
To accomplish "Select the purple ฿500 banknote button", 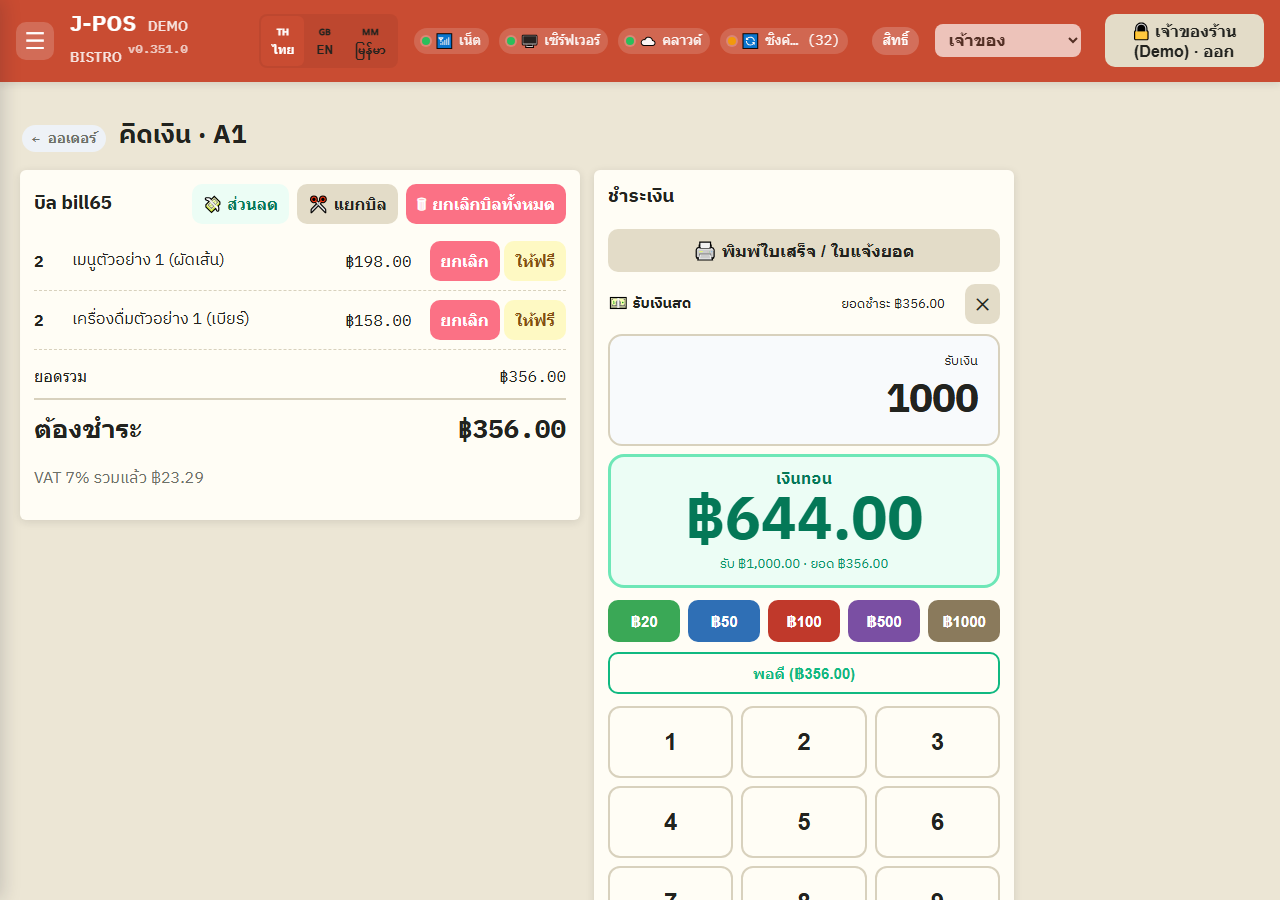I will [884, 621].
